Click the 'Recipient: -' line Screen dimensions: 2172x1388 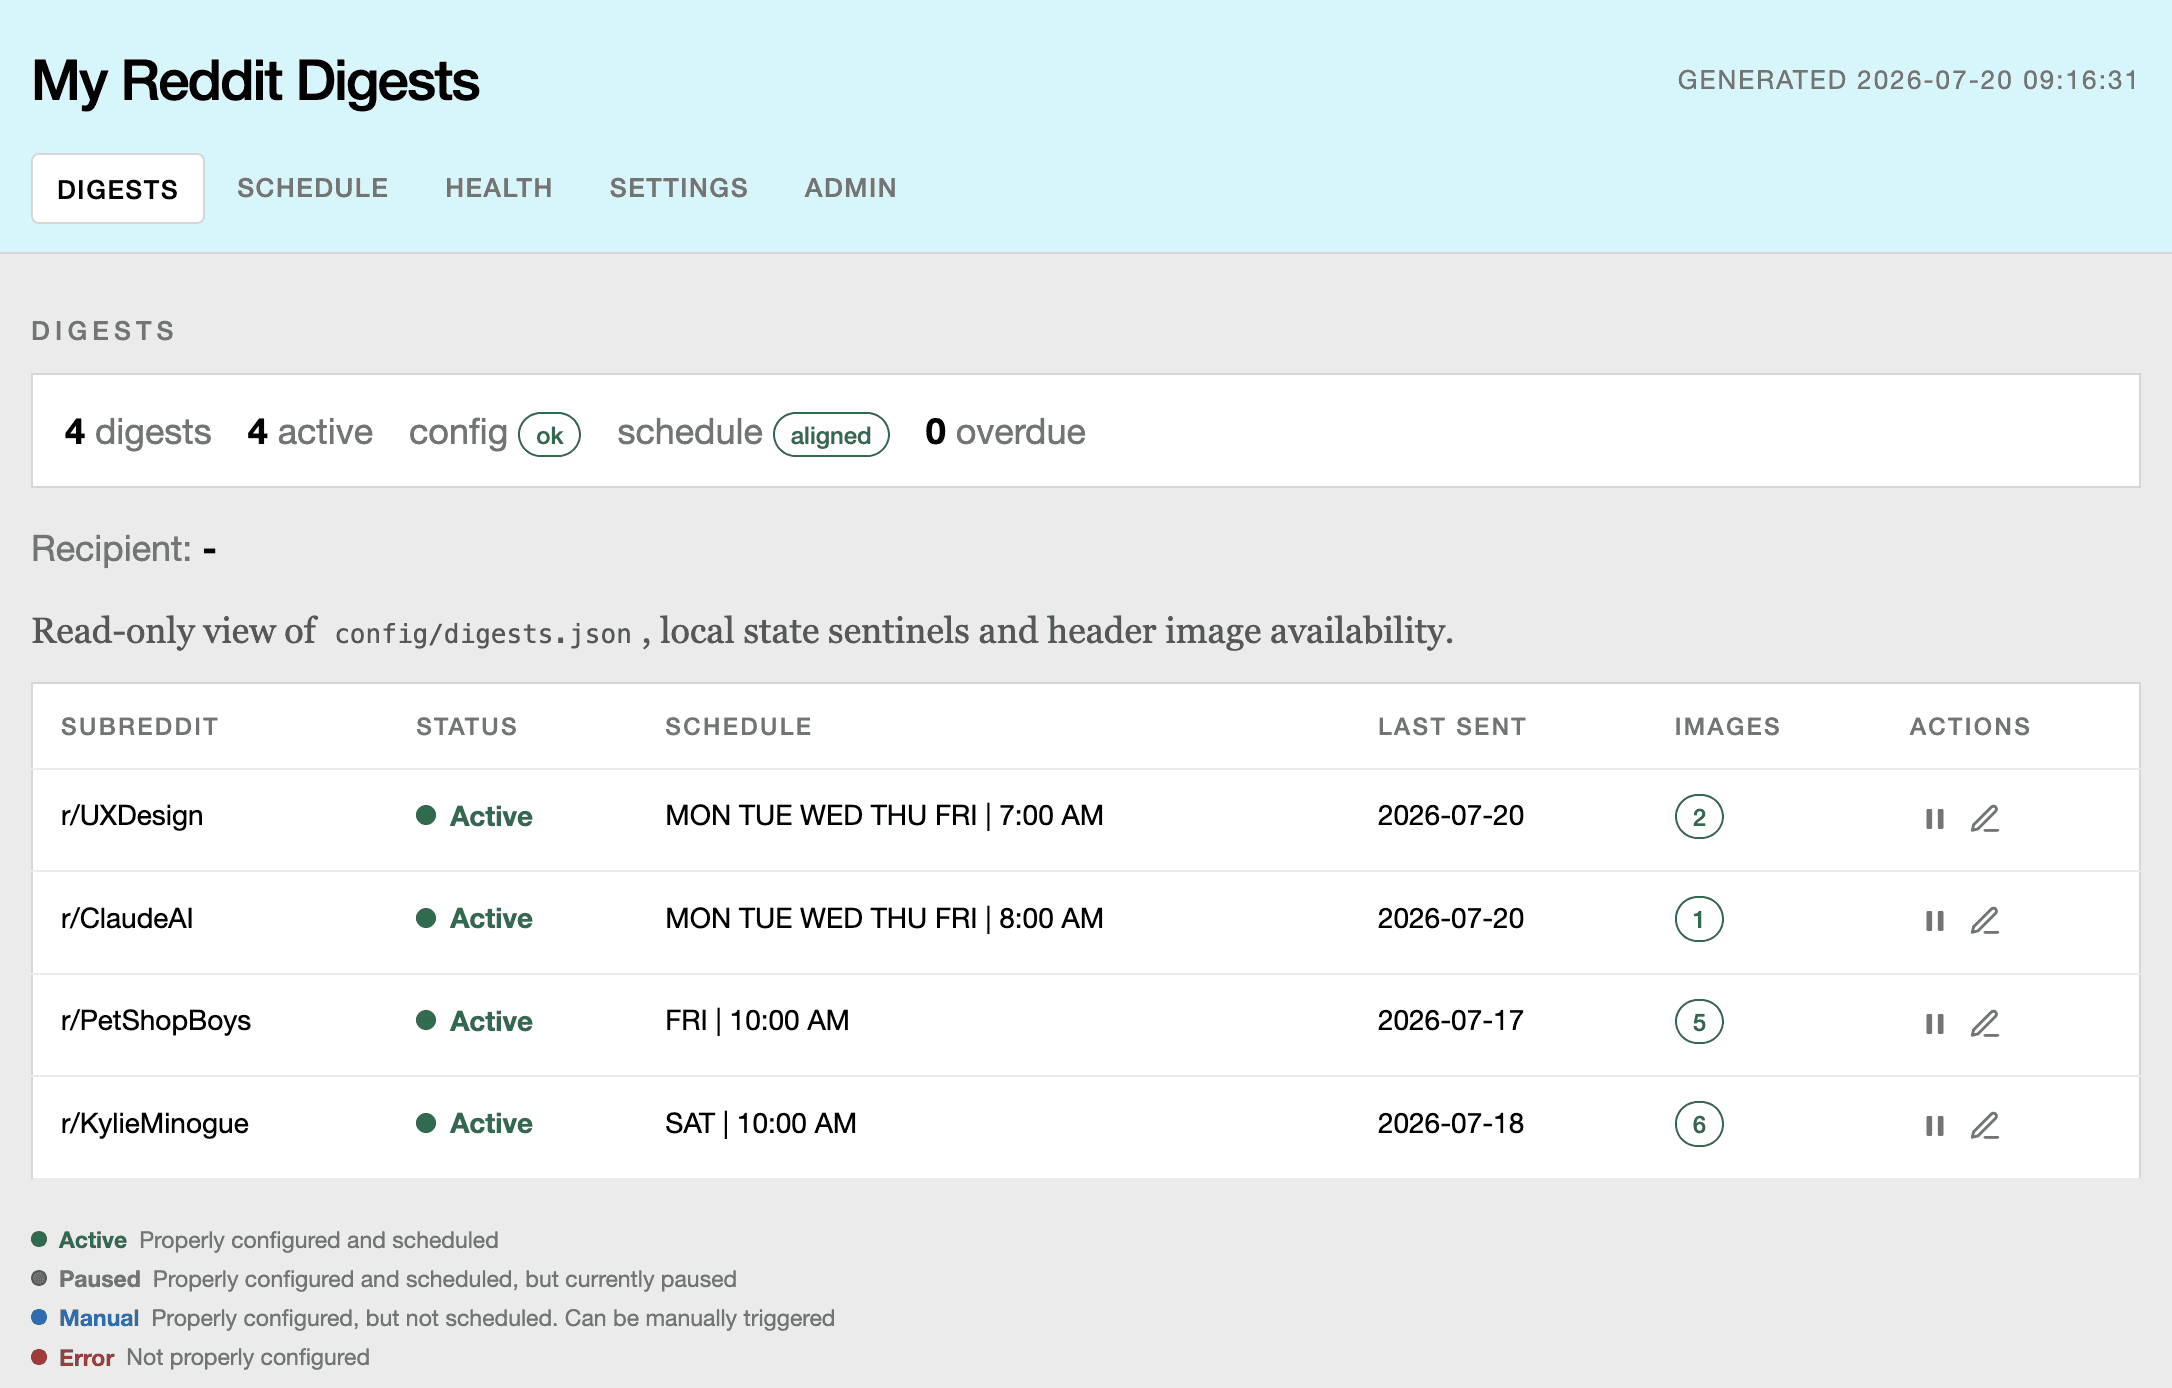click(124, 549)
